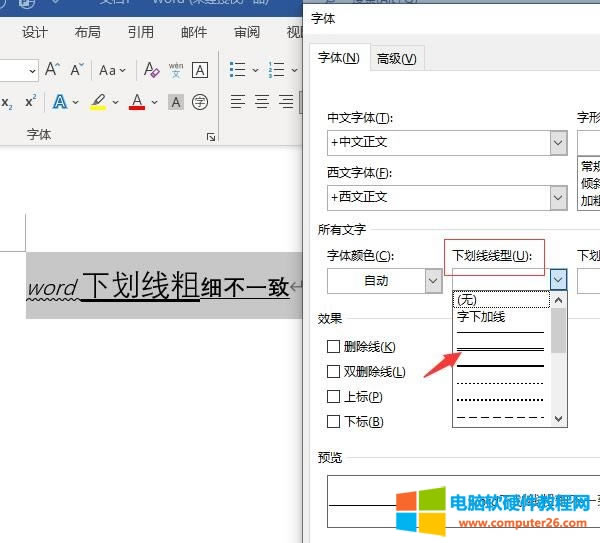Open Font dialog launcher in 字体 group
Image resolution: width=600 pixels, height=543 pixels.
[x=210, y=136]
